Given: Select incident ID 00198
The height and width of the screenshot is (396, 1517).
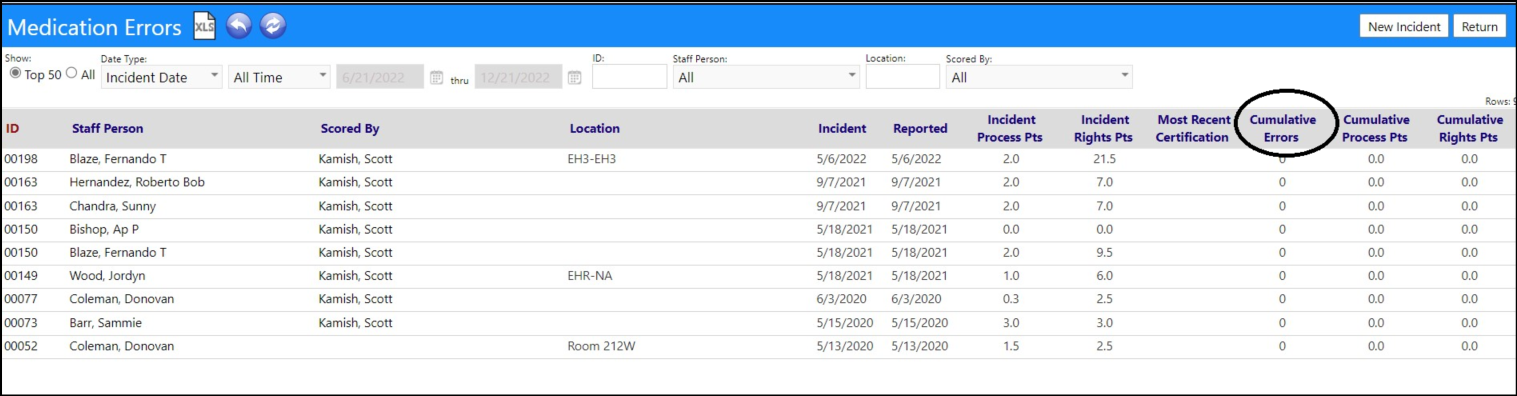Looking at the screenshot, I should coord(20,159).
